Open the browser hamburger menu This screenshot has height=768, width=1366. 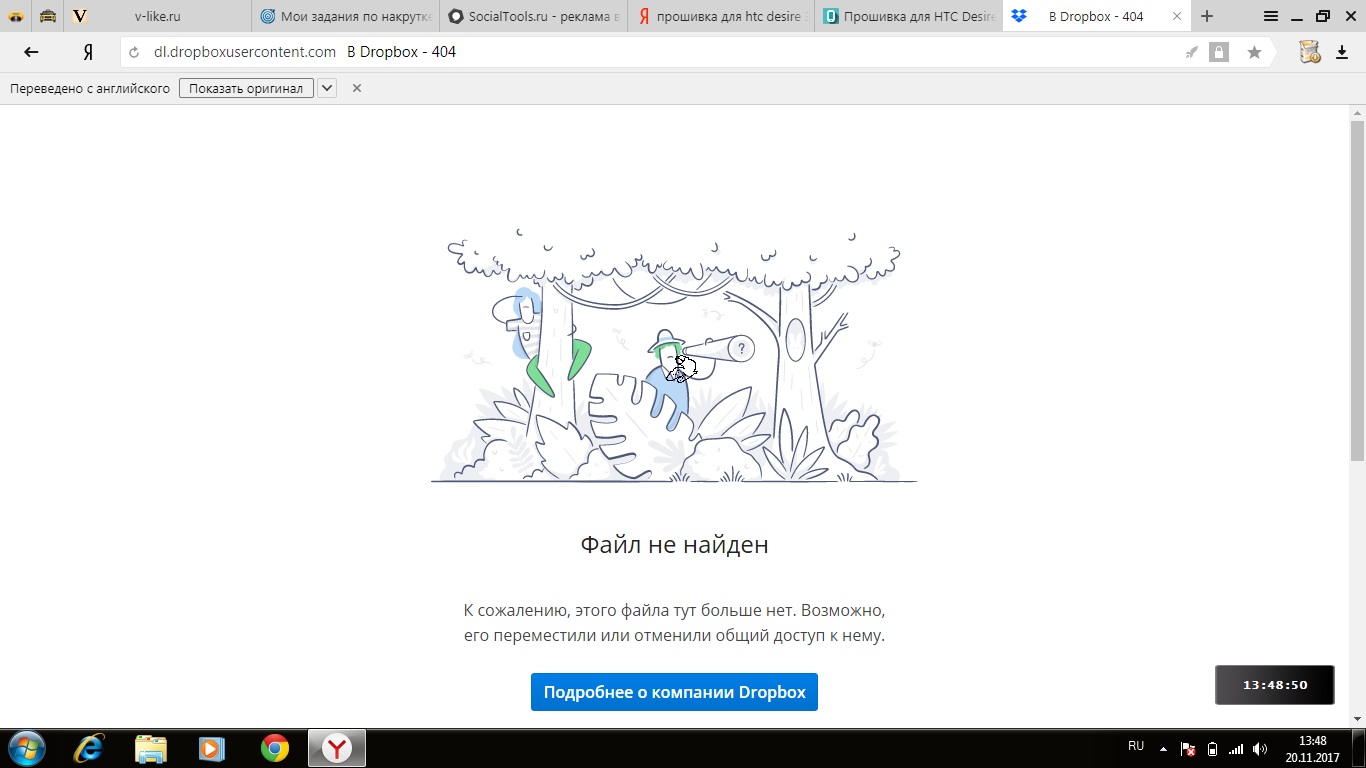pos(1271,16)
